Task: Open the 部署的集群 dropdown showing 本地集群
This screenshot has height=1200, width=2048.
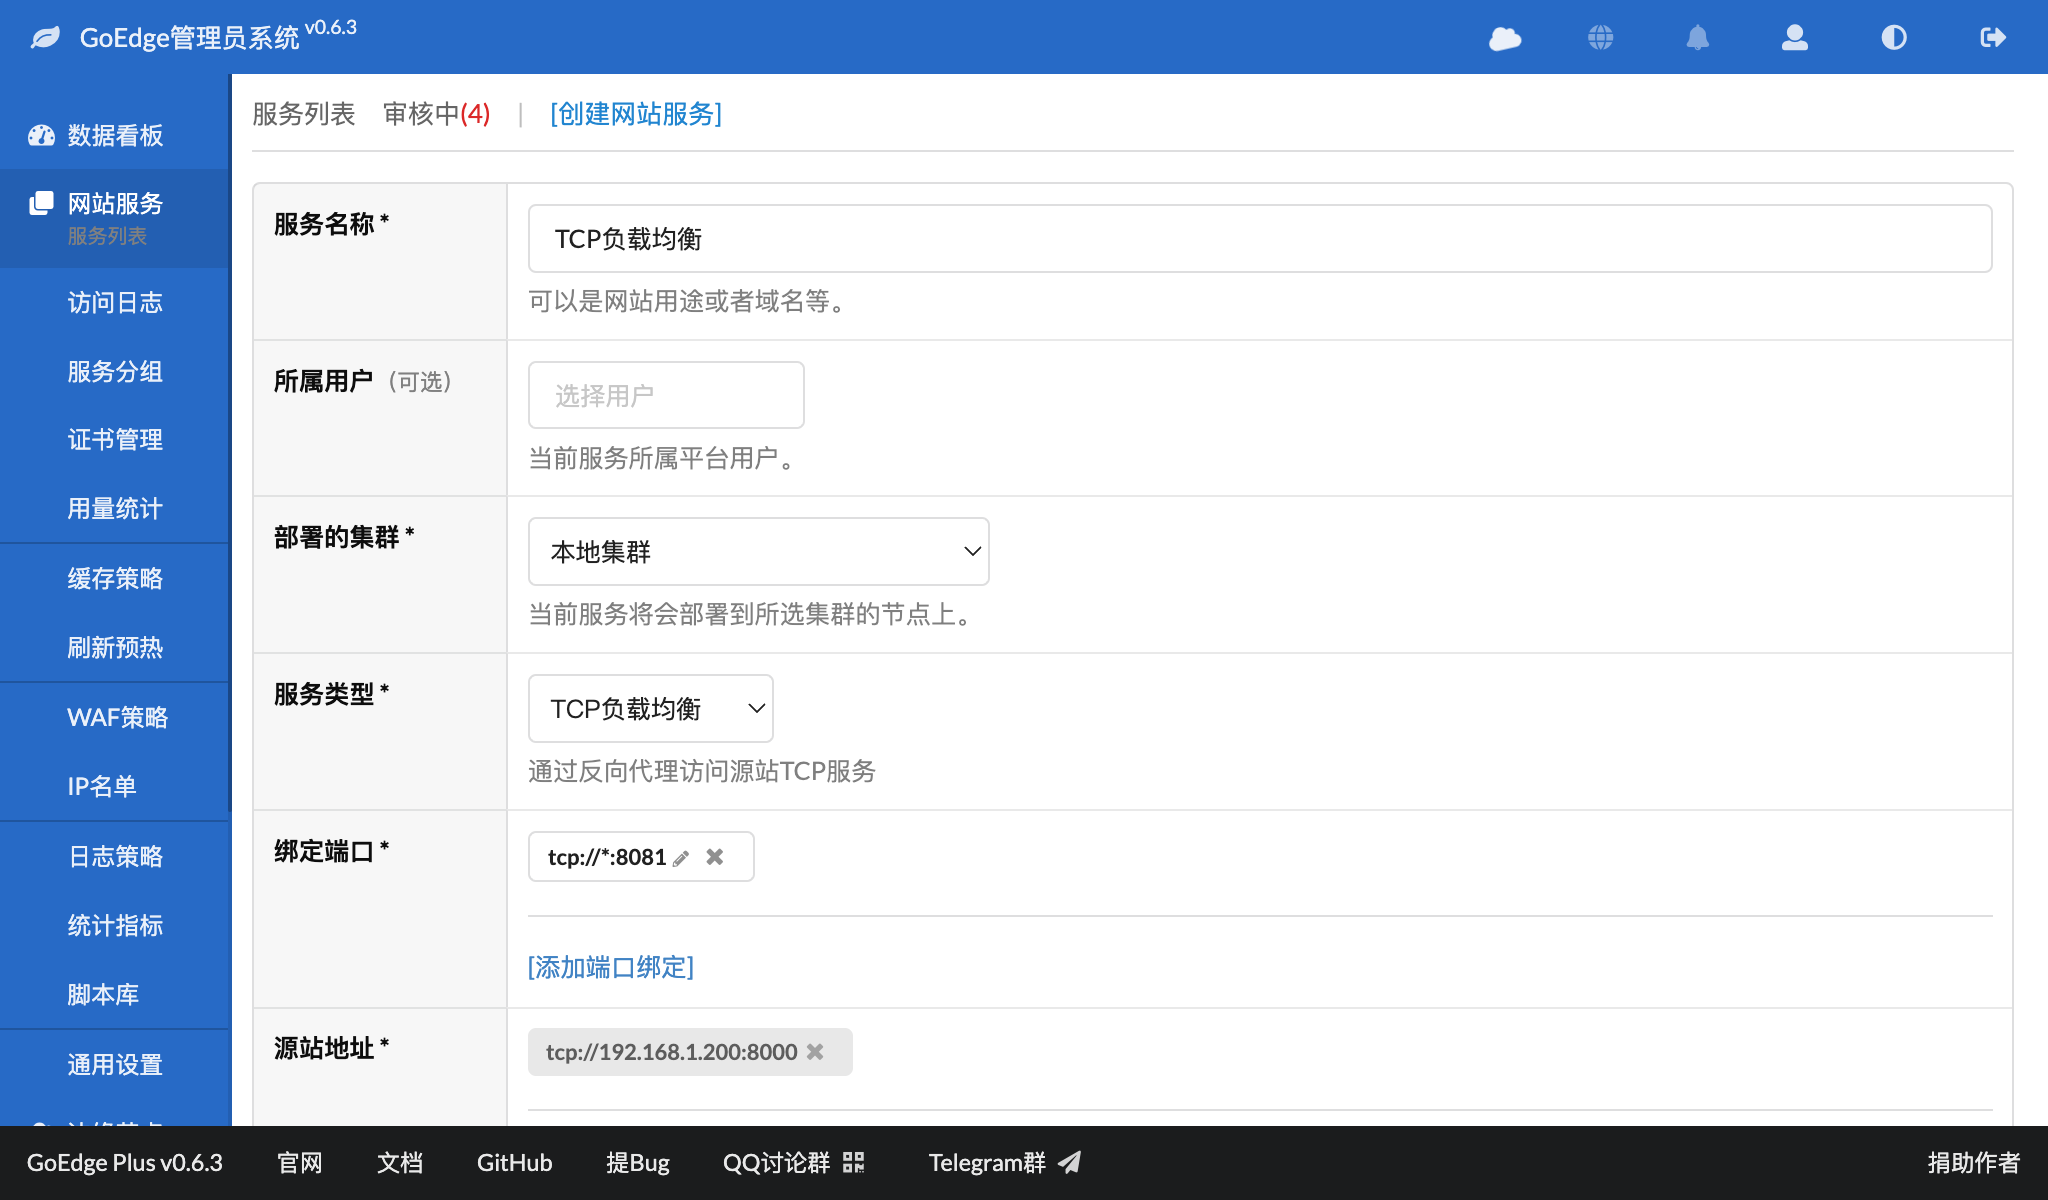Action: [759, 551]
